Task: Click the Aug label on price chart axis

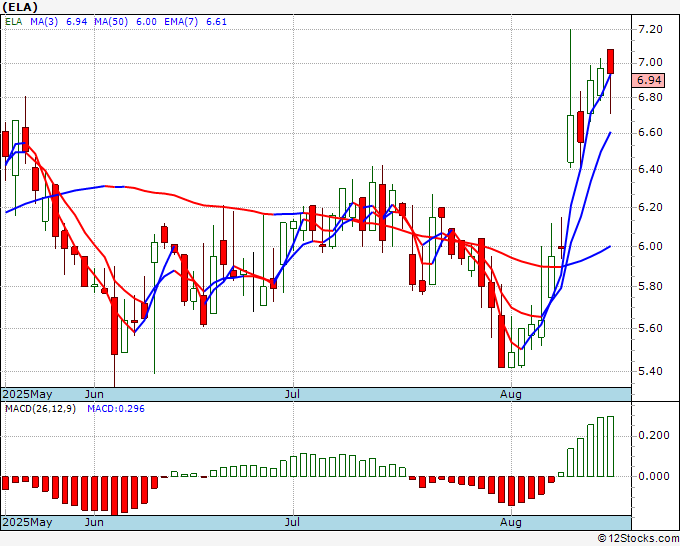Action: pyautogui.click(x=510, y=394)
